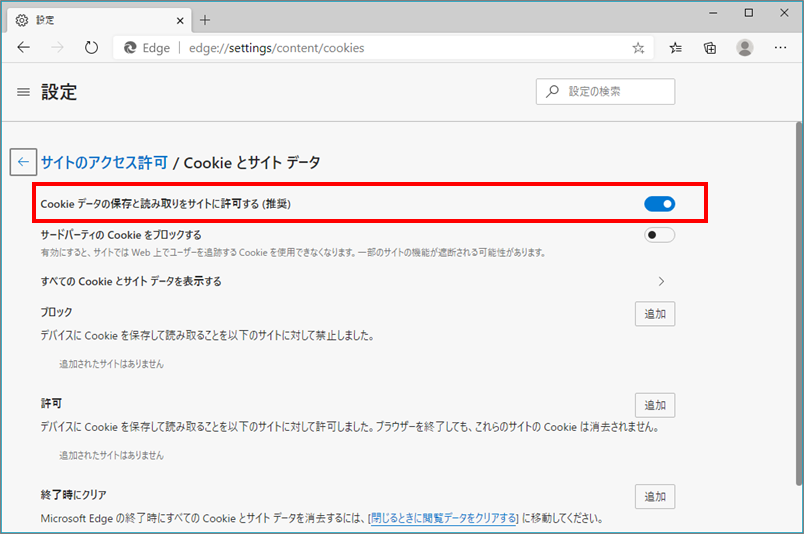Click the browser forward arrow button
Image resolution: width=804 pixels, height=534 pixels.
[57, 48]
